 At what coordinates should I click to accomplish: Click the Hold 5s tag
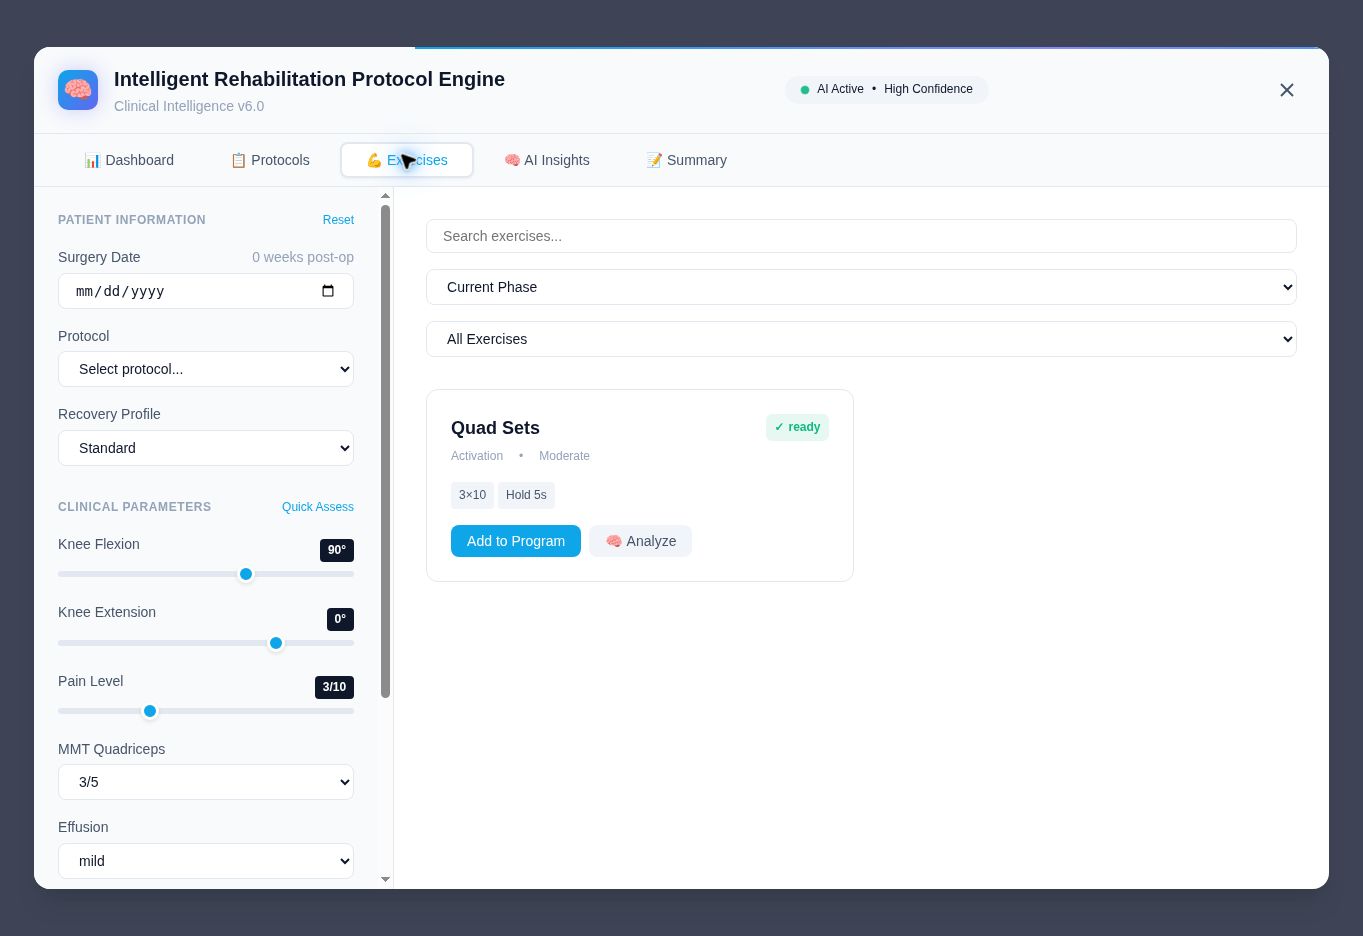tap(526, 495)
